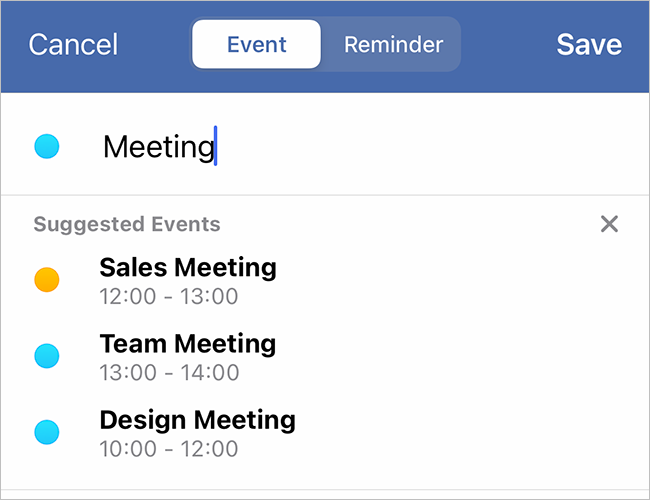Viewport: 650px width, 500px height.
Task: Save the new event
Action: pyautogui.click(x=589, y=45)
